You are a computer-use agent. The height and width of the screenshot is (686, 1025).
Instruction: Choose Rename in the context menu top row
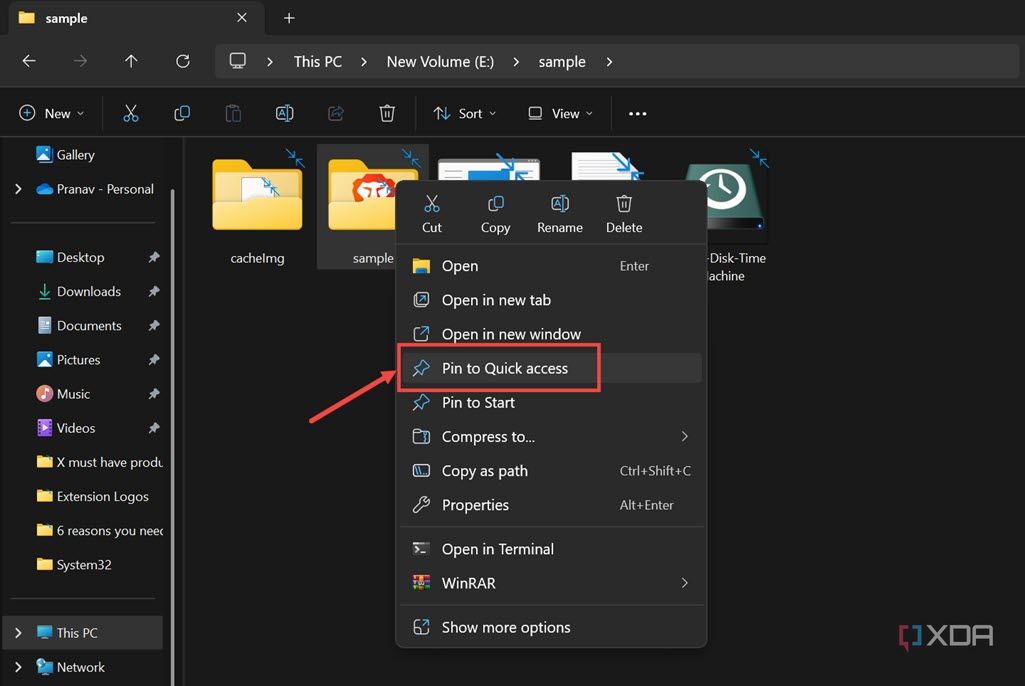[560, 214]
